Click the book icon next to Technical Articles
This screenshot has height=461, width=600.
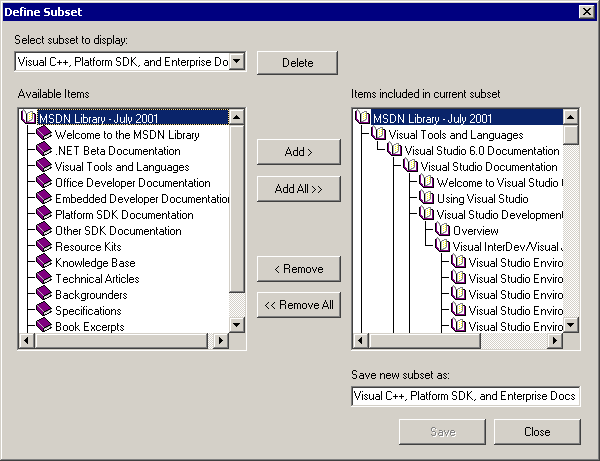coord(43,279)
